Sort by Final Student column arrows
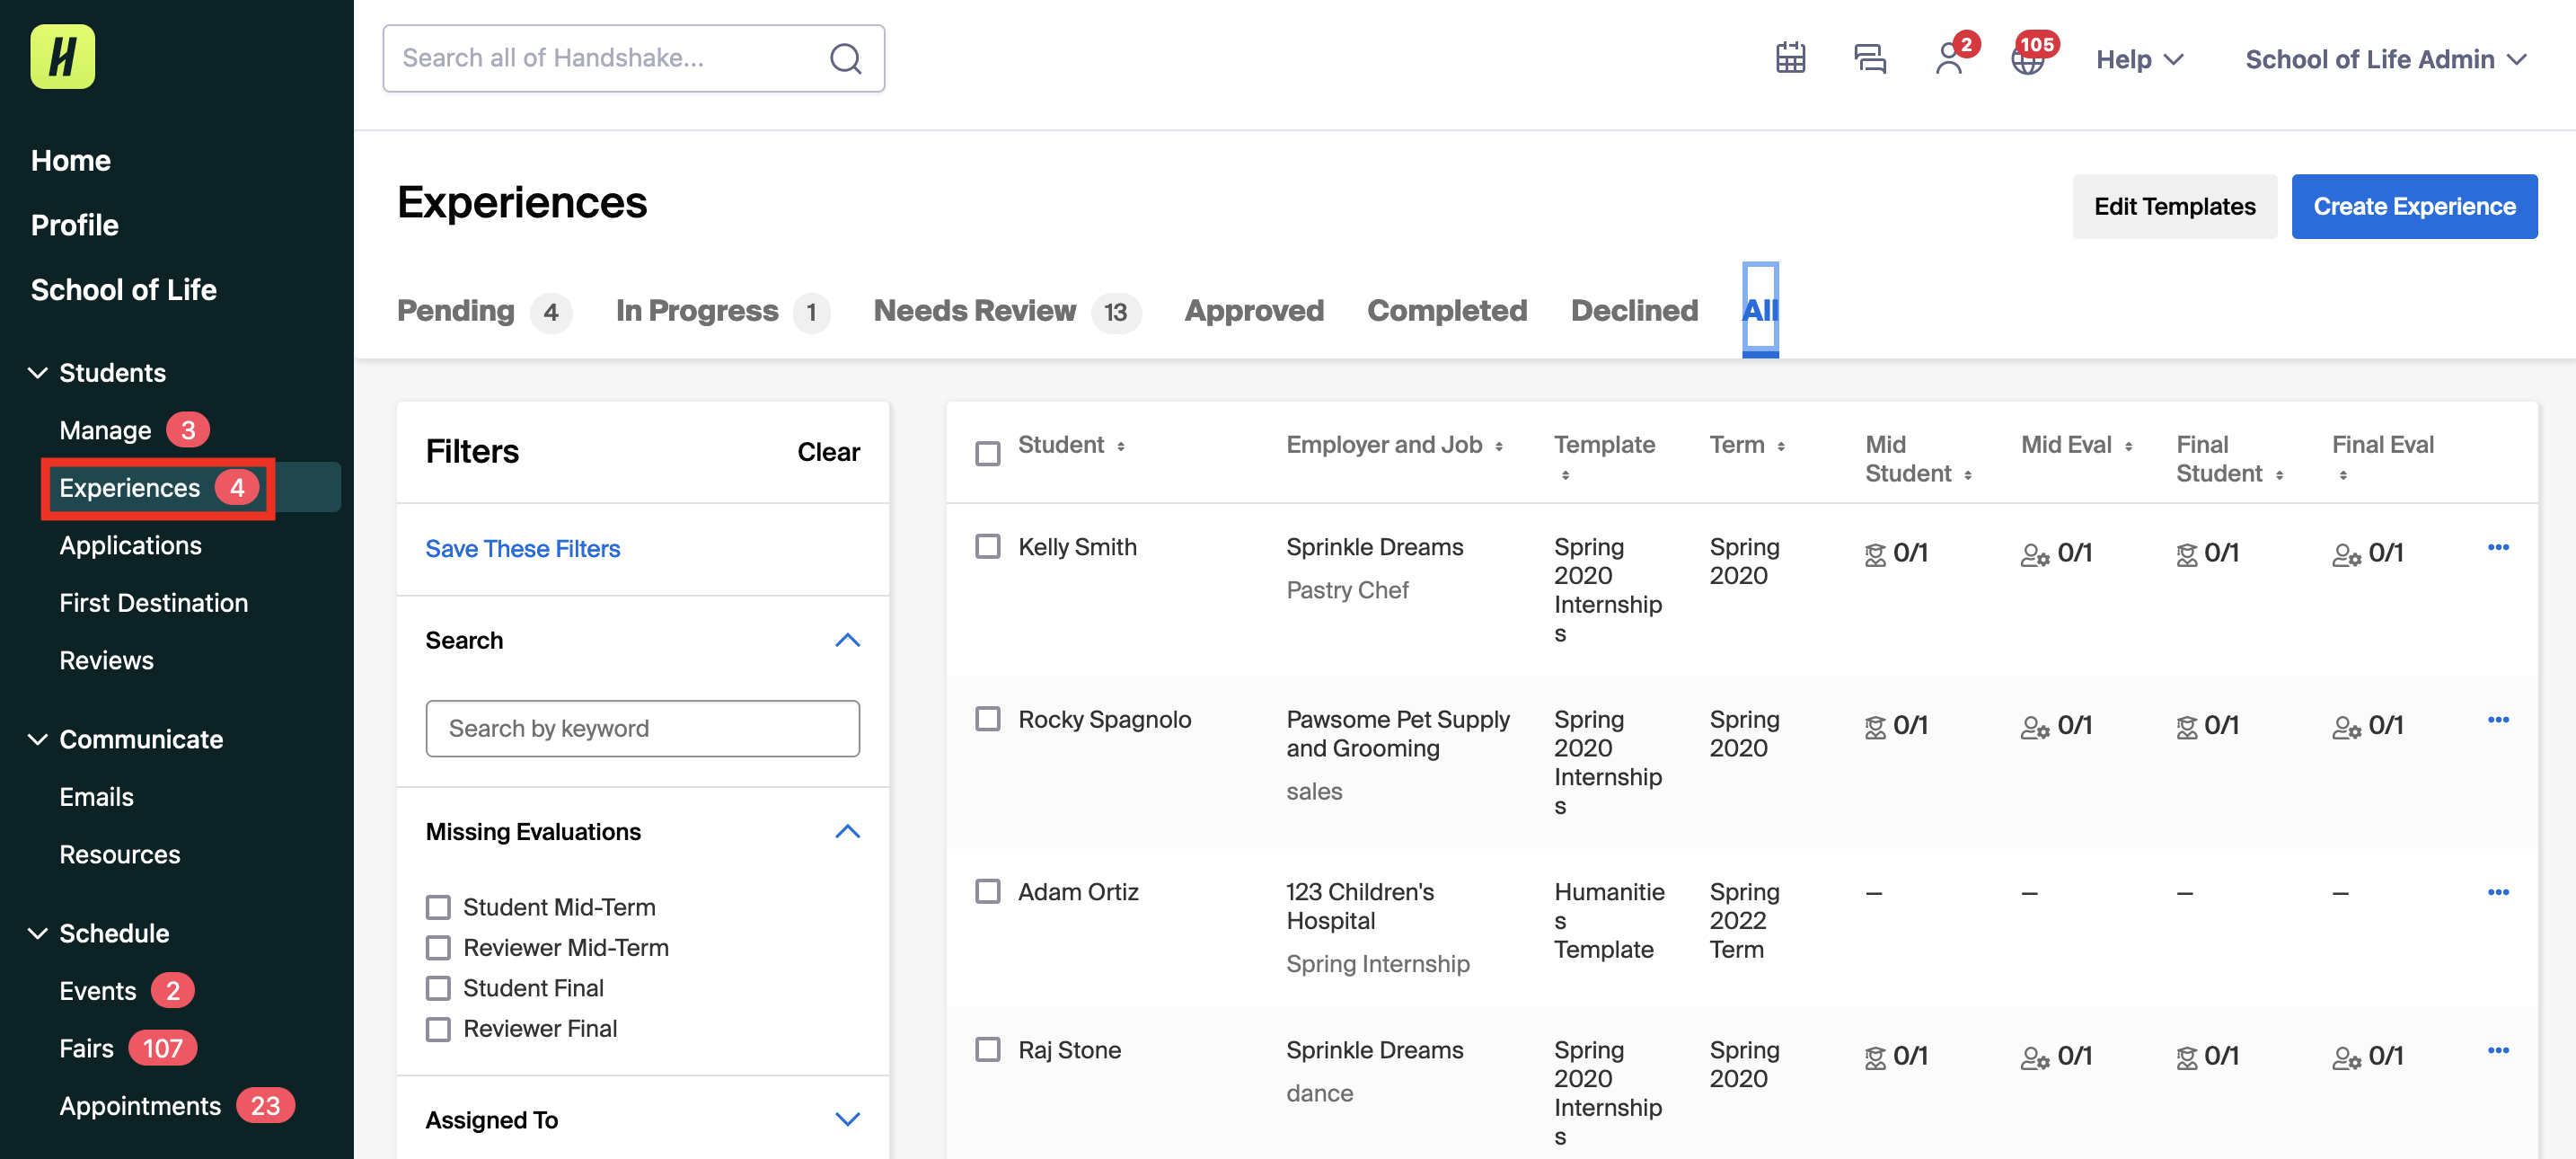Viewport: 2576px width, 1159px height. 2278,475
